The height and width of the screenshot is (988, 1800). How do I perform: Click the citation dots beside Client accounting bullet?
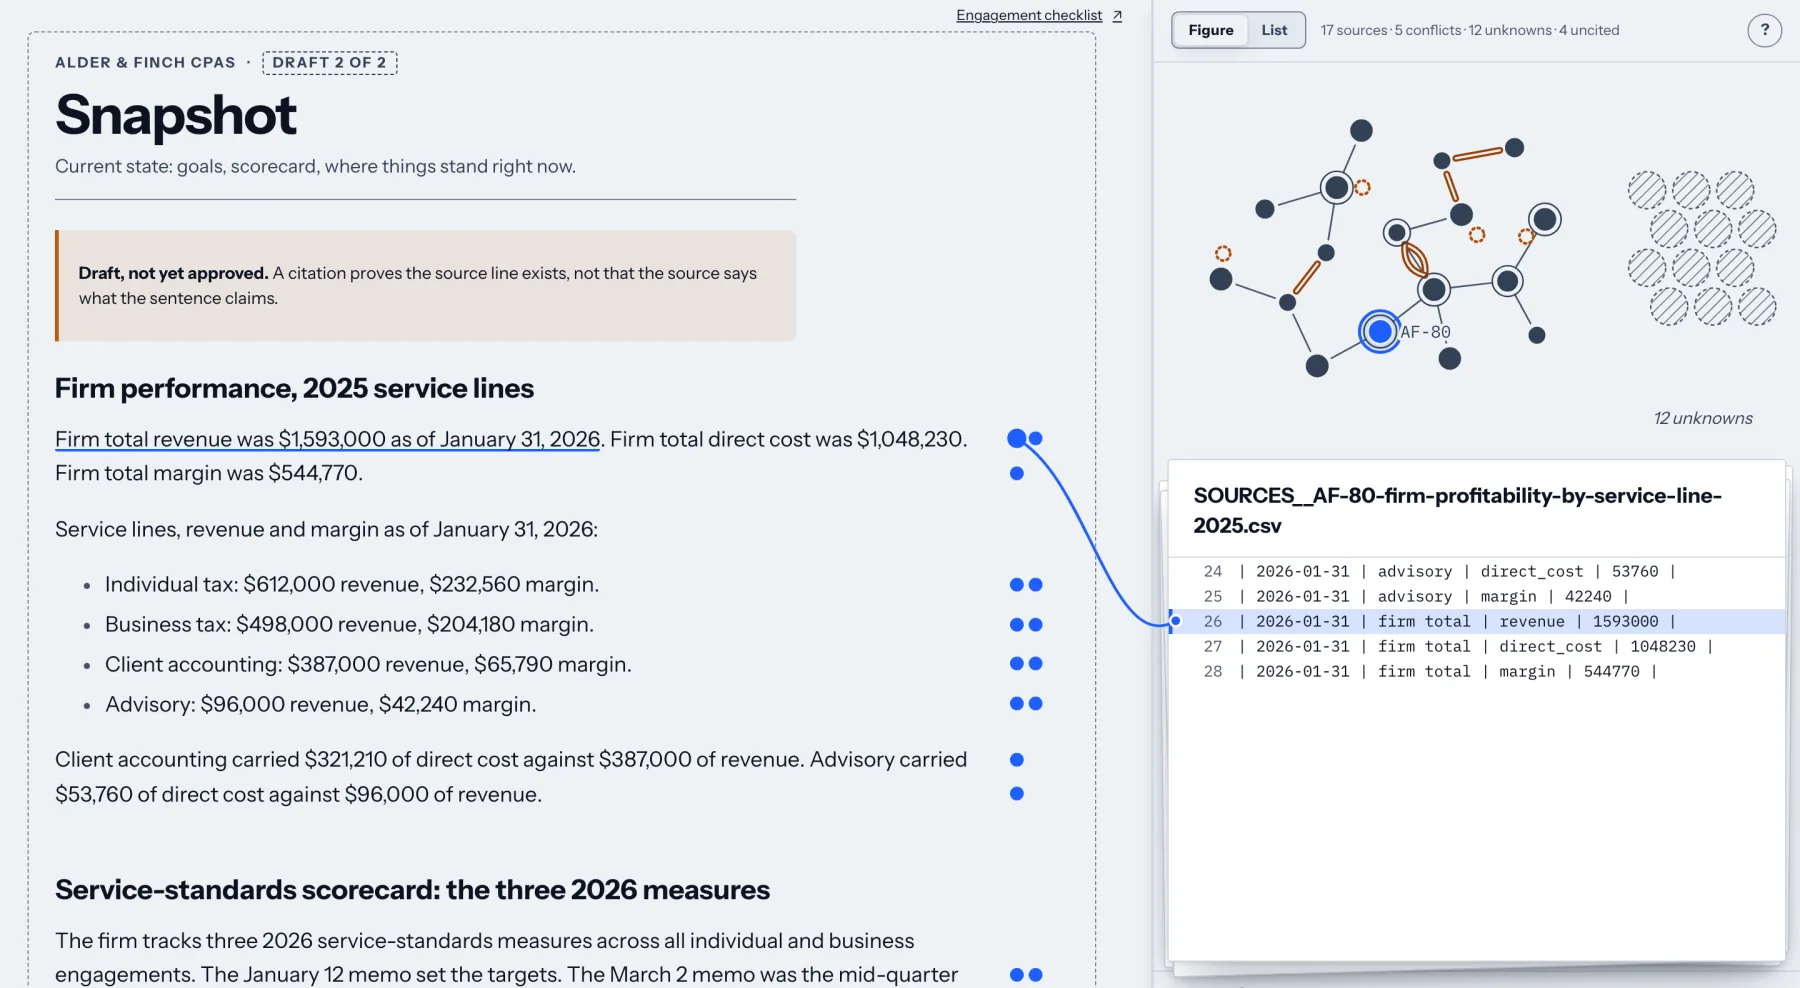pyautogui.click(x=1026, y=664)
